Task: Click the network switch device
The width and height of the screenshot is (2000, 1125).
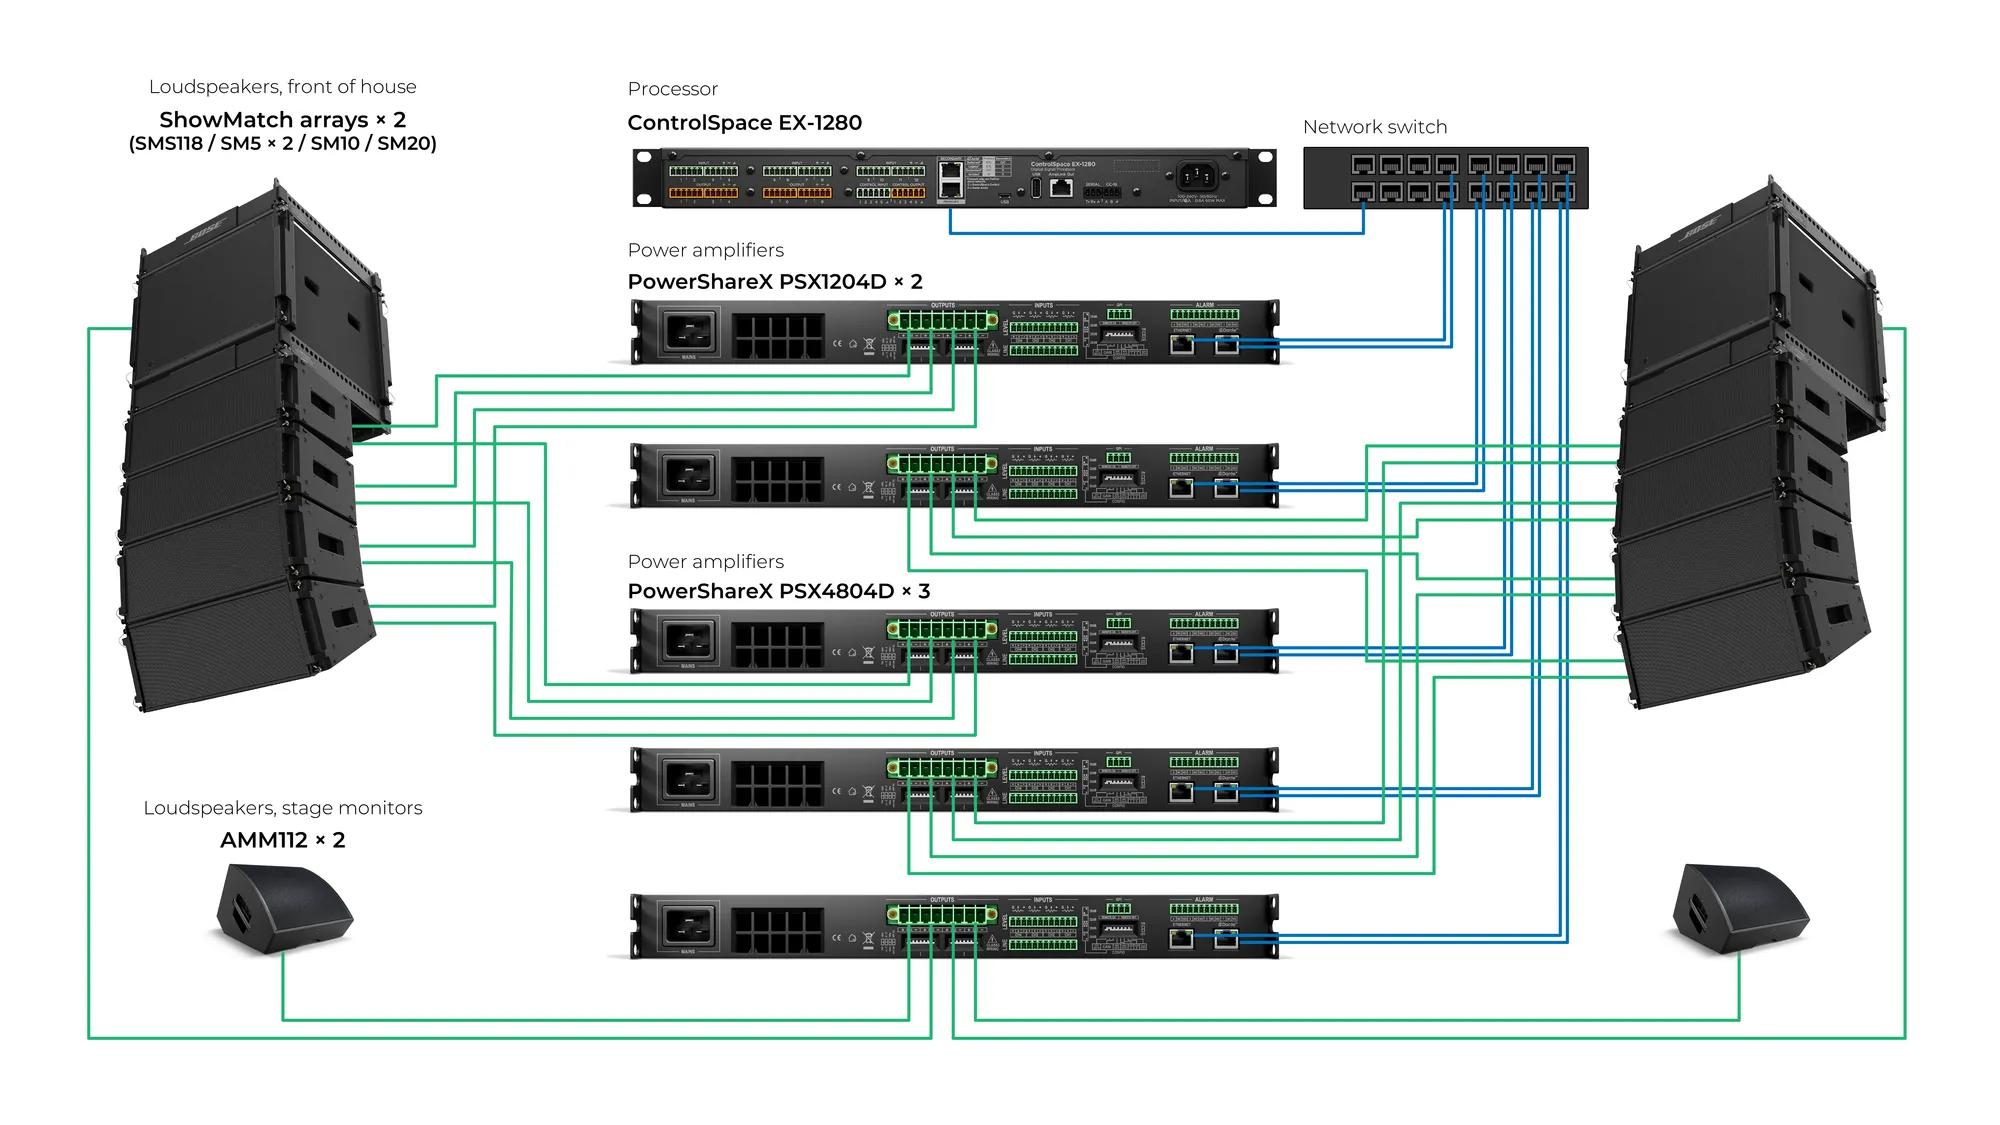Action: click(x=1445, y=178)
